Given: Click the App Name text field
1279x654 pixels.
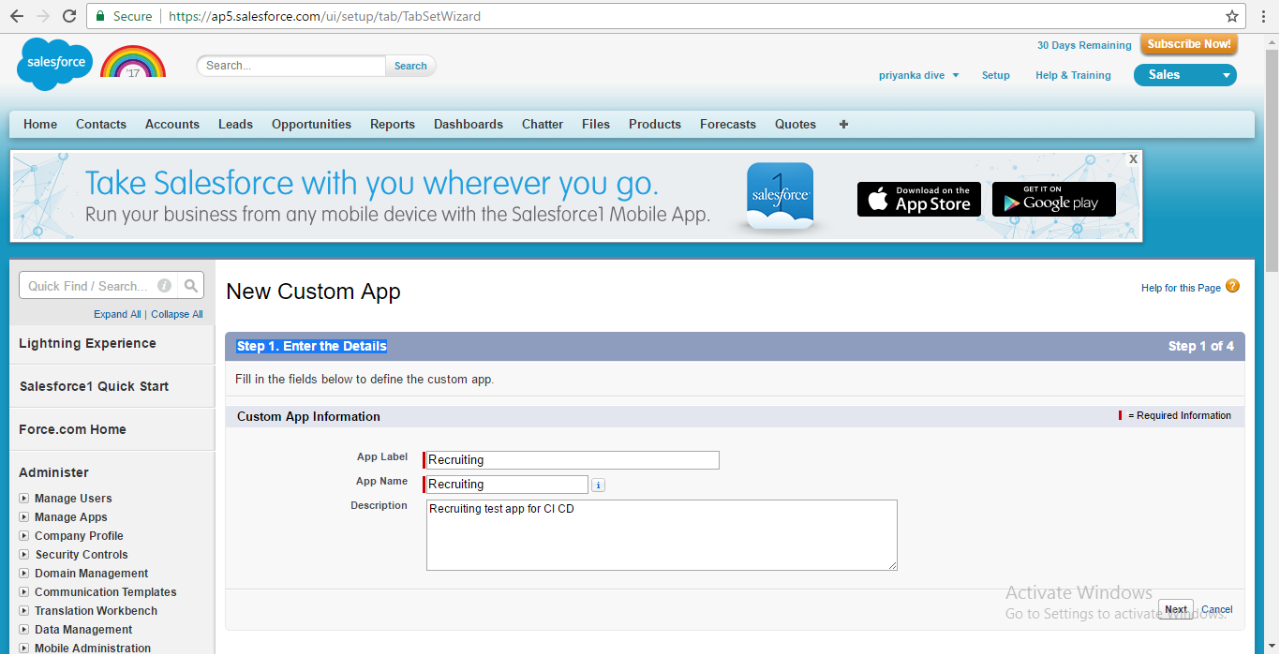Looking at the screenshot, I should pyautogui.click(x=506, y=484).
